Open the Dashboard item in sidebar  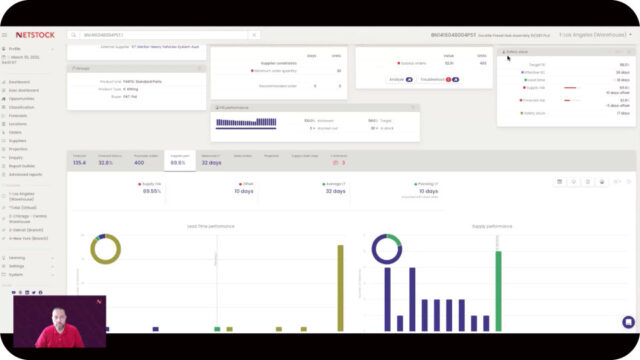pyautogui.click(x=19, y=82)
